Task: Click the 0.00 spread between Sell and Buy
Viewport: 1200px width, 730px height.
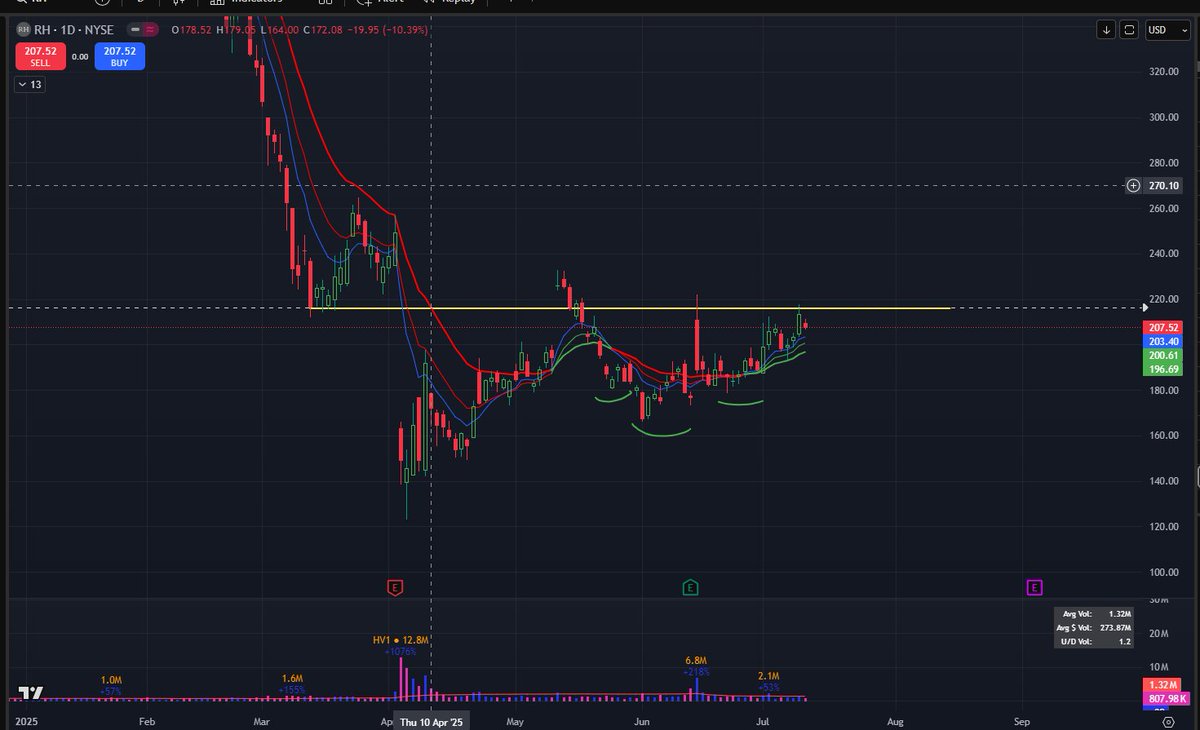Action: tap(80, 56)
